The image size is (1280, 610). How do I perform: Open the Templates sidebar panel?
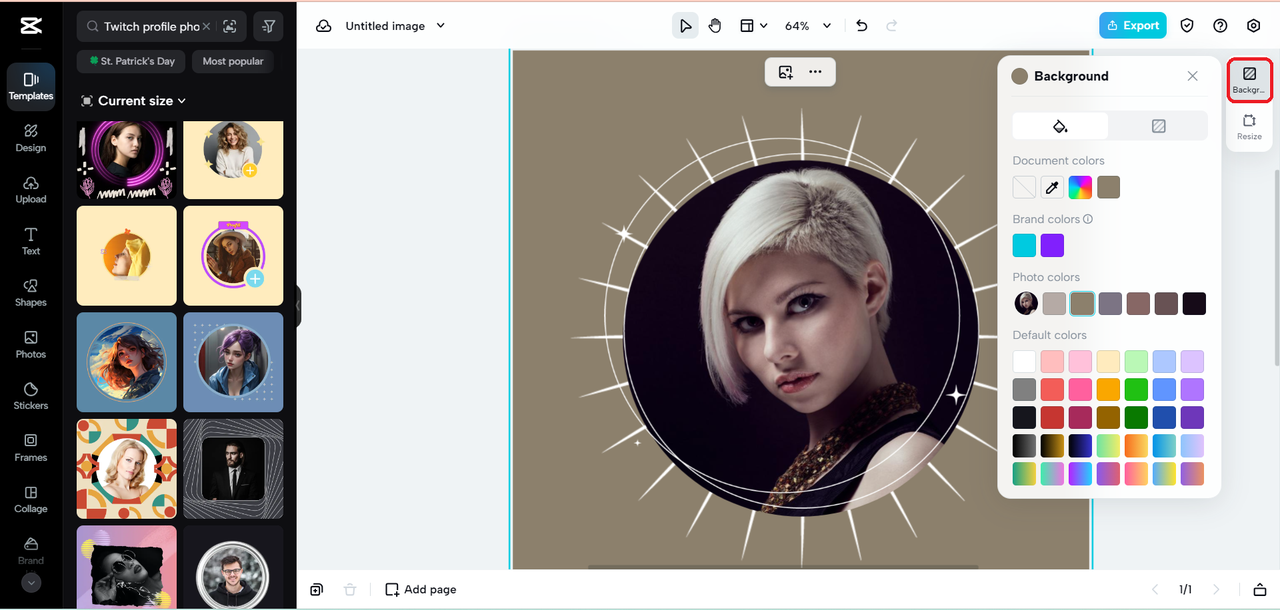(x=31, y=86)
